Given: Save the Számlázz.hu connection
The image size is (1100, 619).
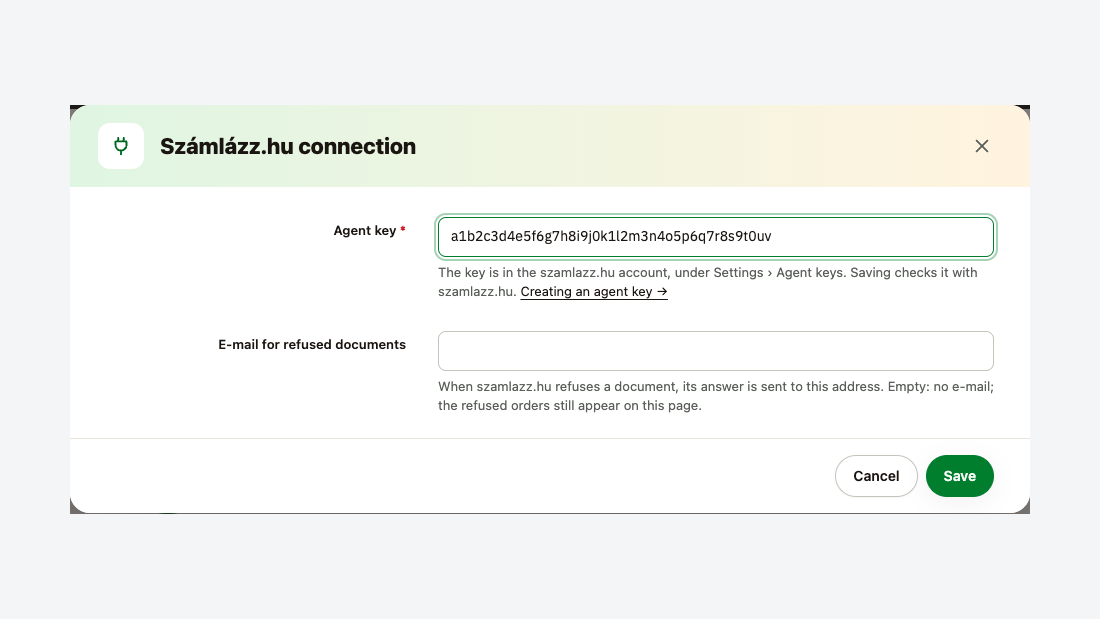Looking at the screenshot, I should [959, 476].
